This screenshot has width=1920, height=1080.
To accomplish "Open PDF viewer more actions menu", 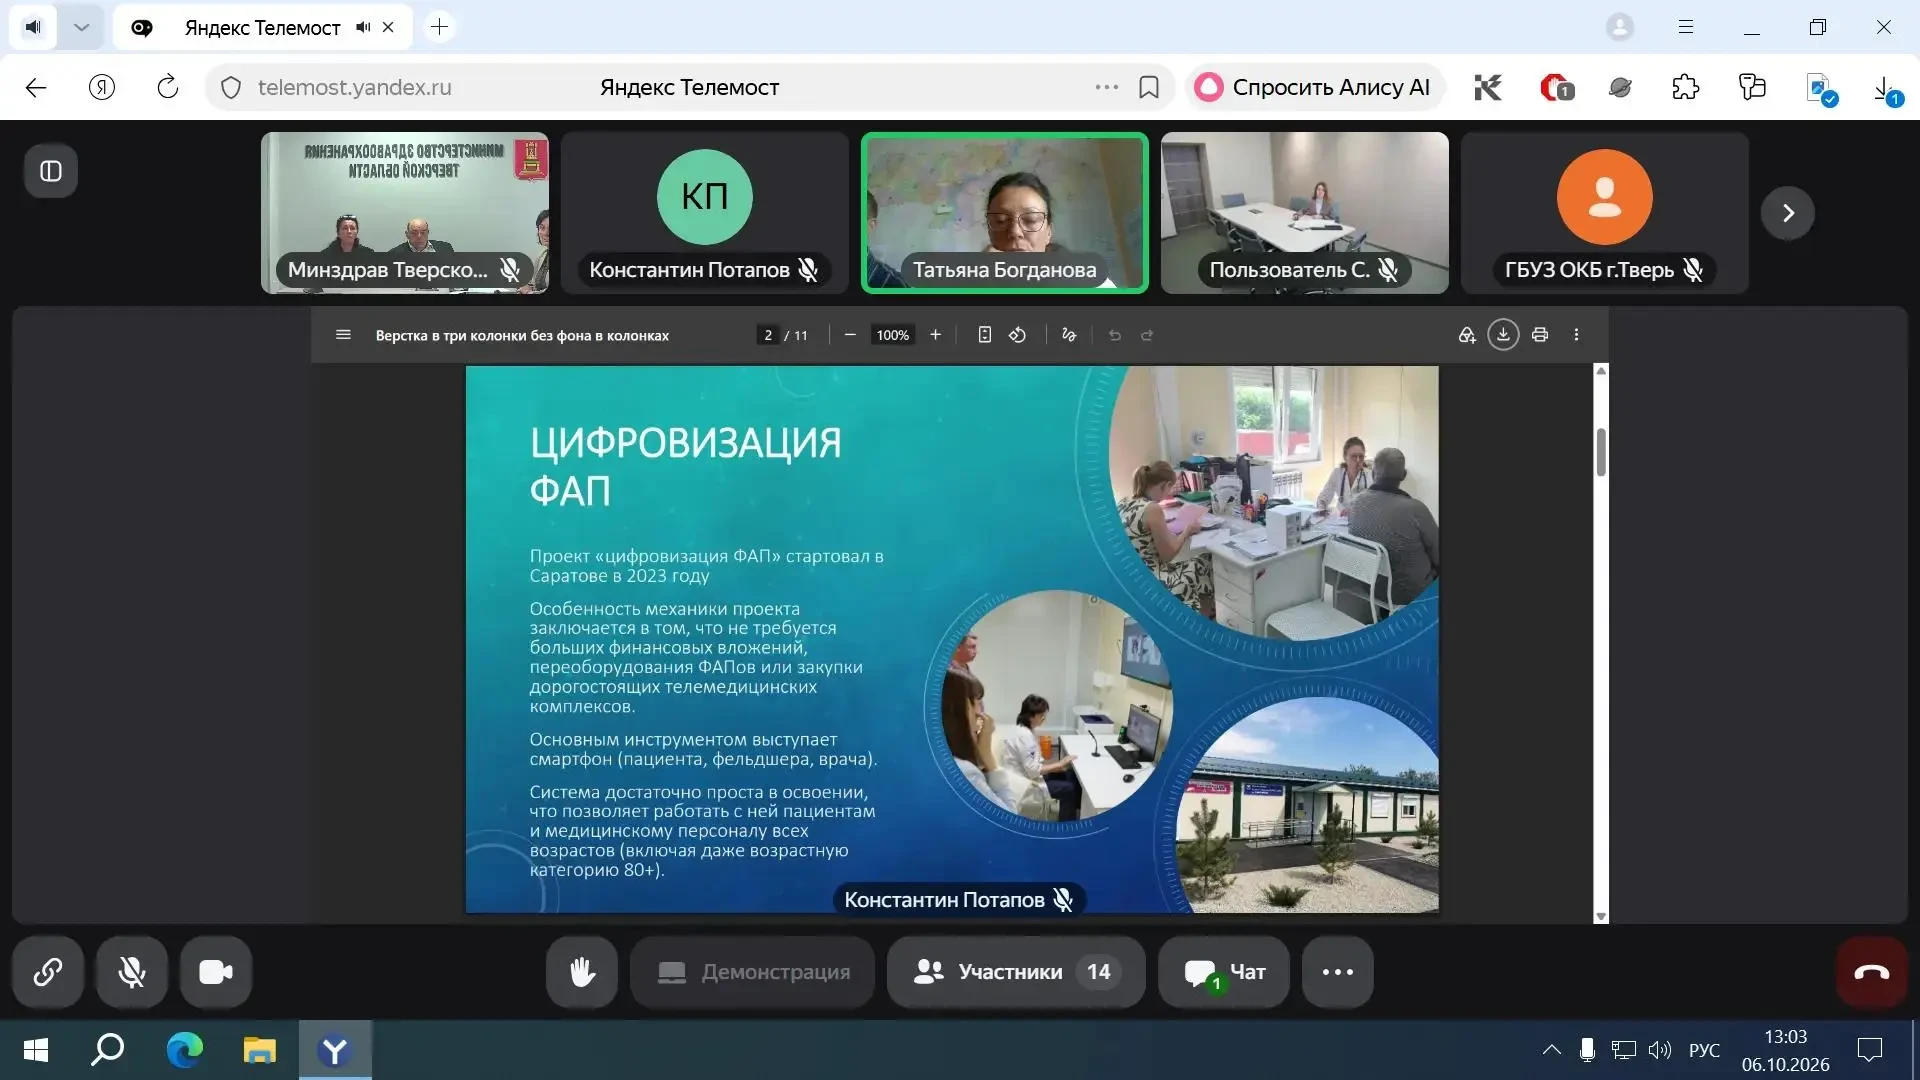I will (1576, 335).
